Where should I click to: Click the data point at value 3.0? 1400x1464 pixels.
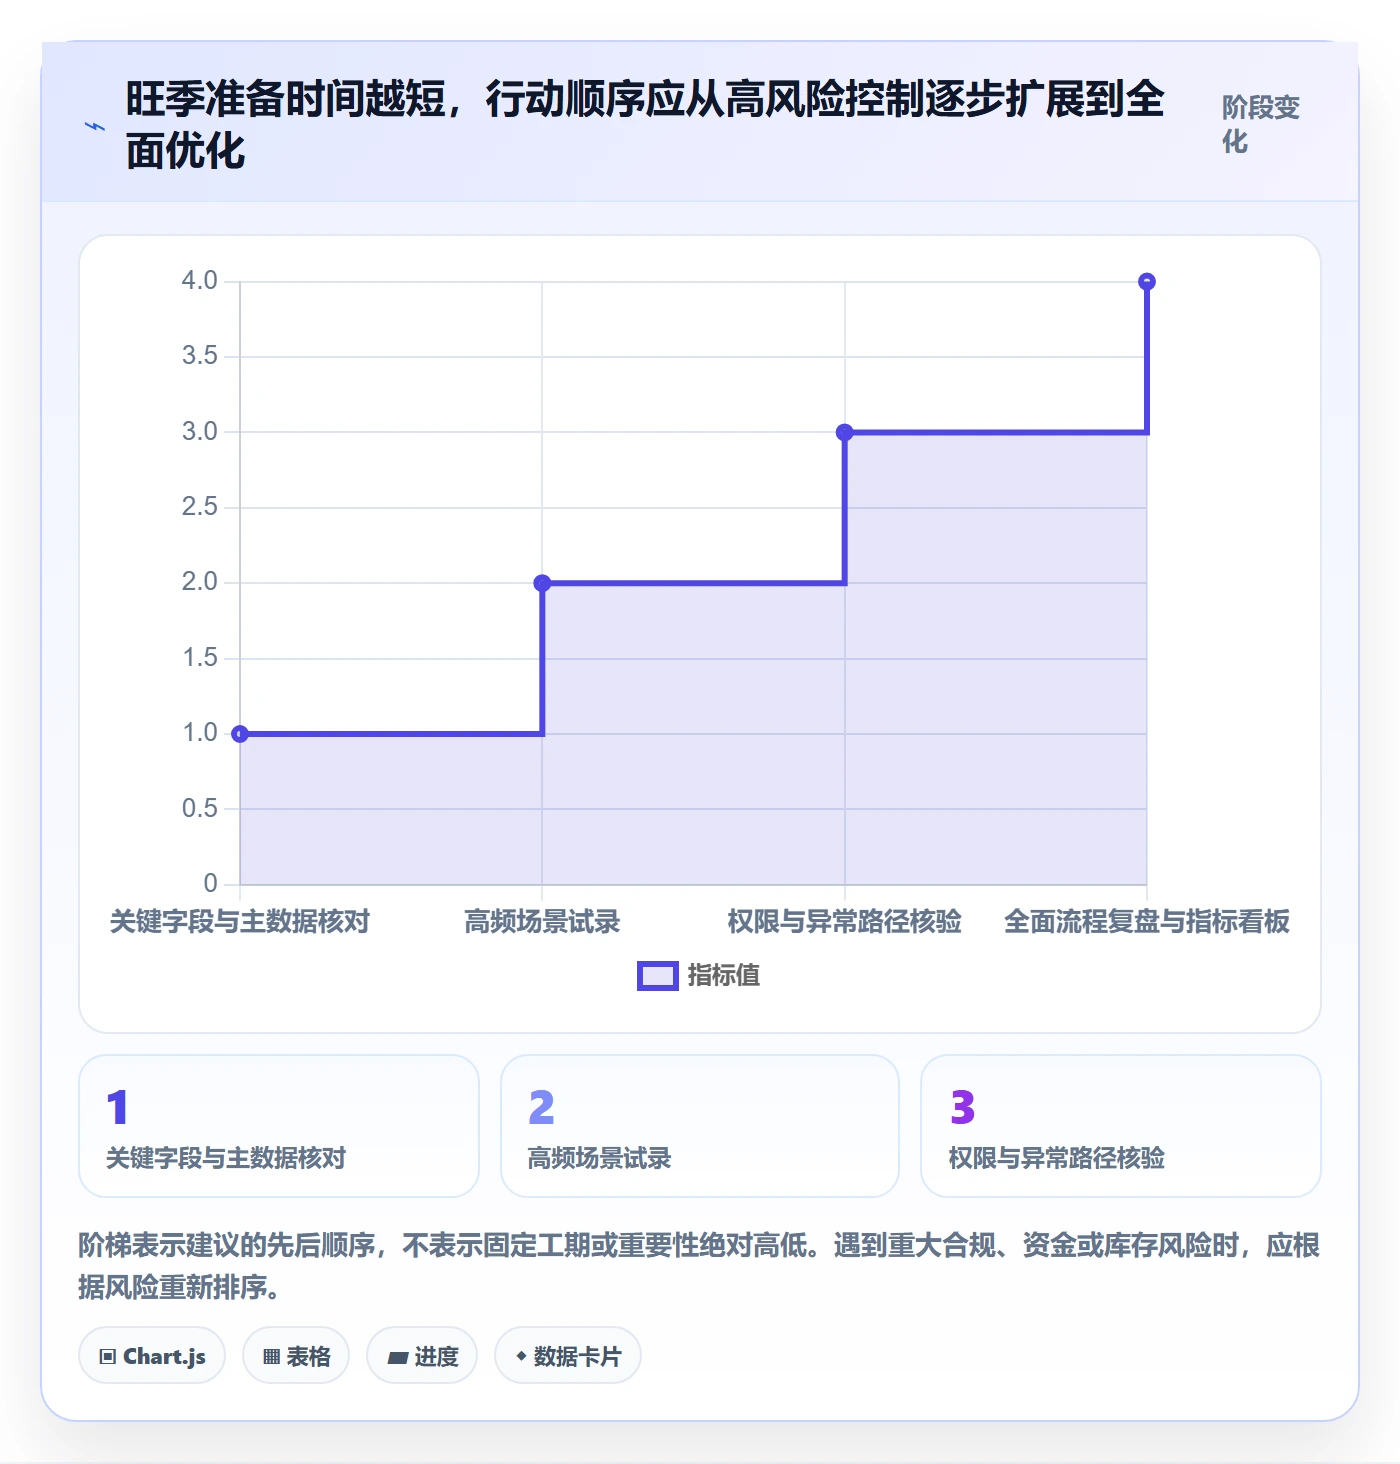(x=845, y=432)
